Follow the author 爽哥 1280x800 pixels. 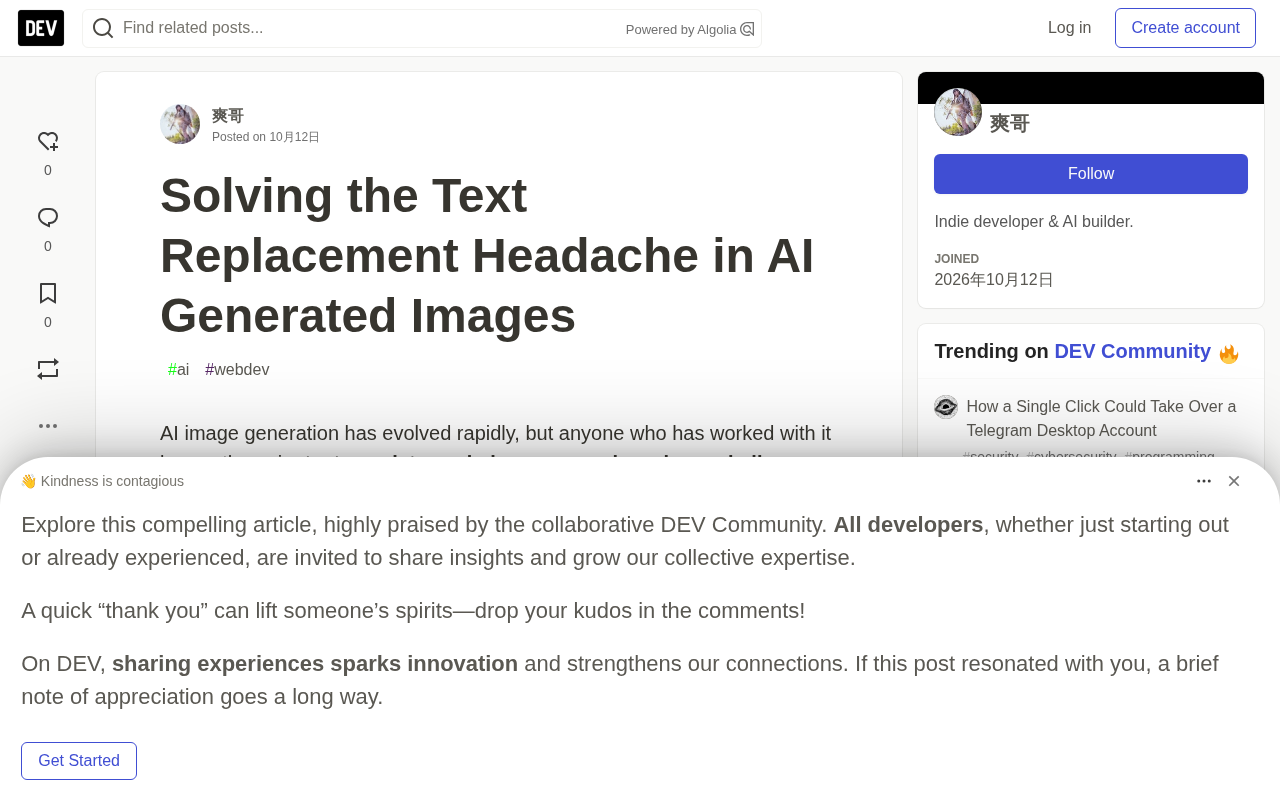tap(1091, 174)
